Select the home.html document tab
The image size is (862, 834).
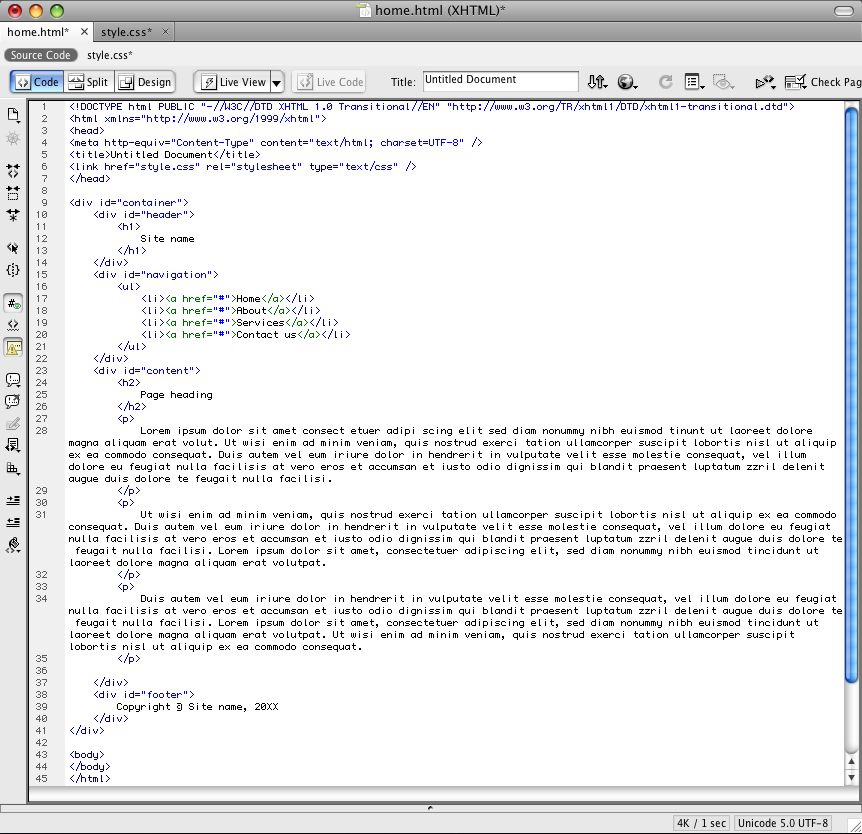click(x=38, y=32)
